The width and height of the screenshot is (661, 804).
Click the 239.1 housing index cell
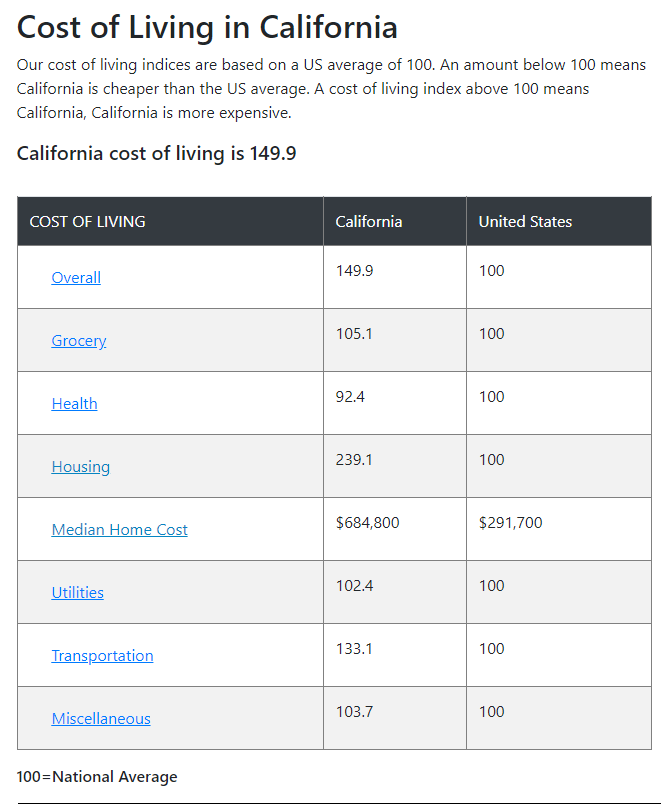[354, 460]
